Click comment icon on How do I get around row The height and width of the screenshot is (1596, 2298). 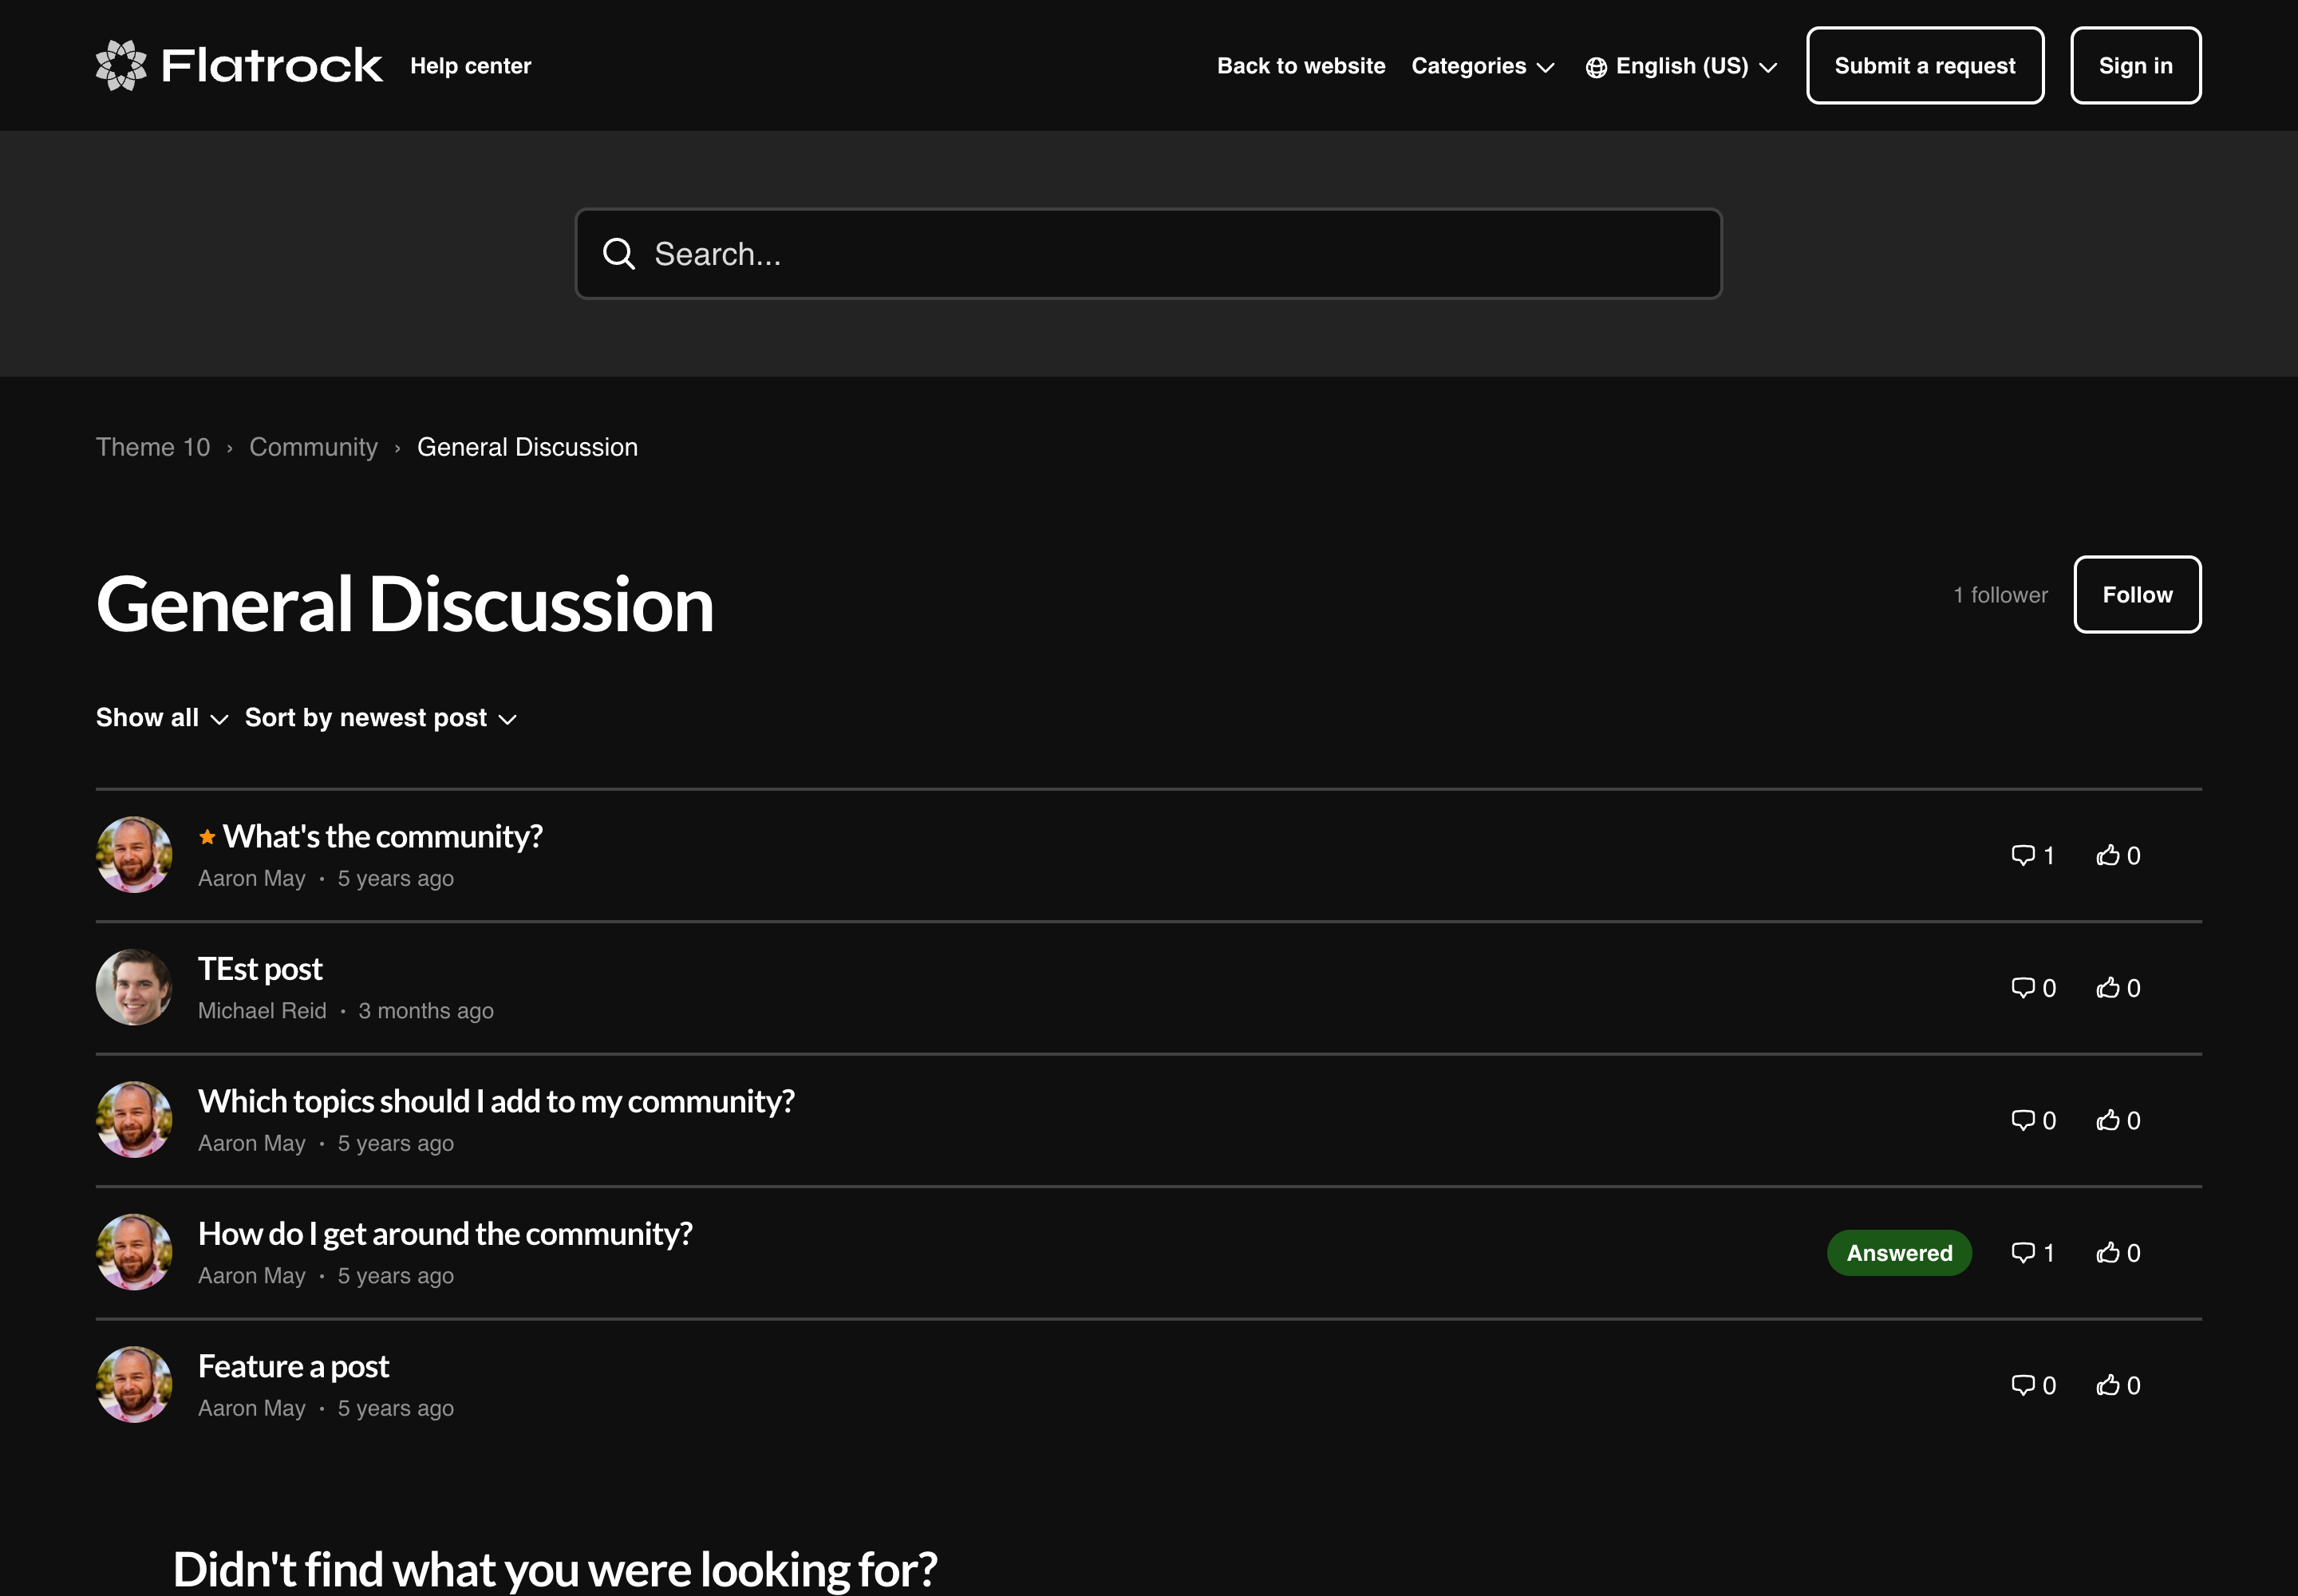[x=2023, y=1253]
